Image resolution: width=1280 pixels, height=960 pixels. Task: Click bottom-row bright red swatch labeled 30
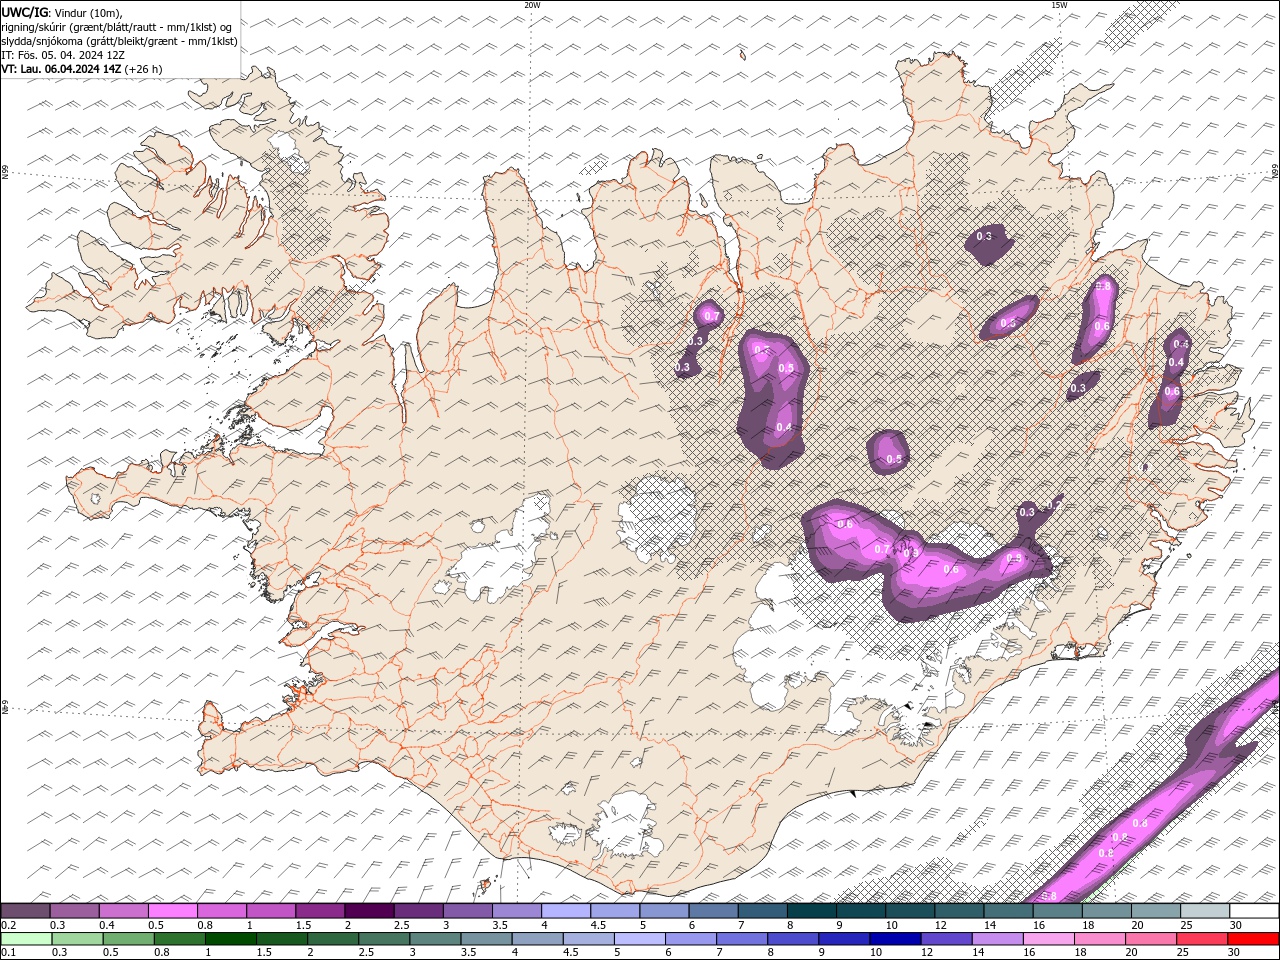coord(1253,939)
